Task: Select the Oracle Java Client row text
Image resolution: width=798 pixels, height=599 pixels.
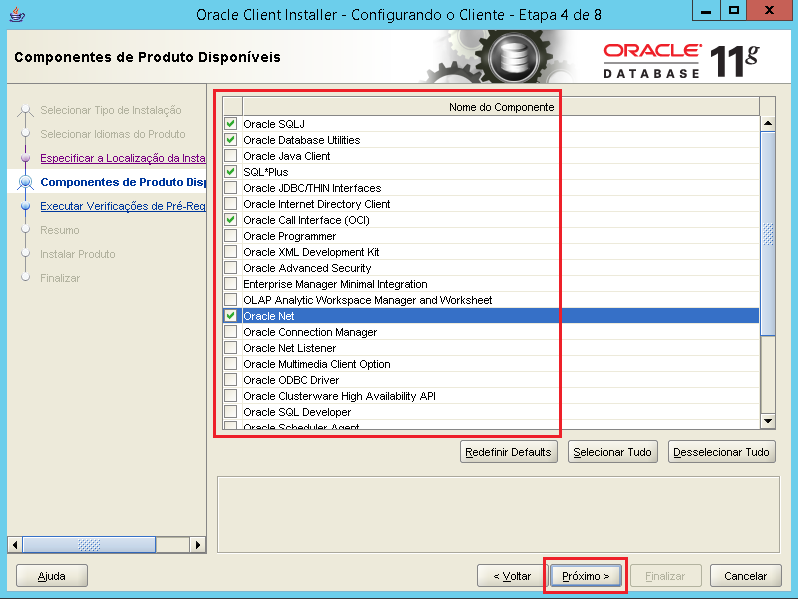Action: tap(287, 156)
